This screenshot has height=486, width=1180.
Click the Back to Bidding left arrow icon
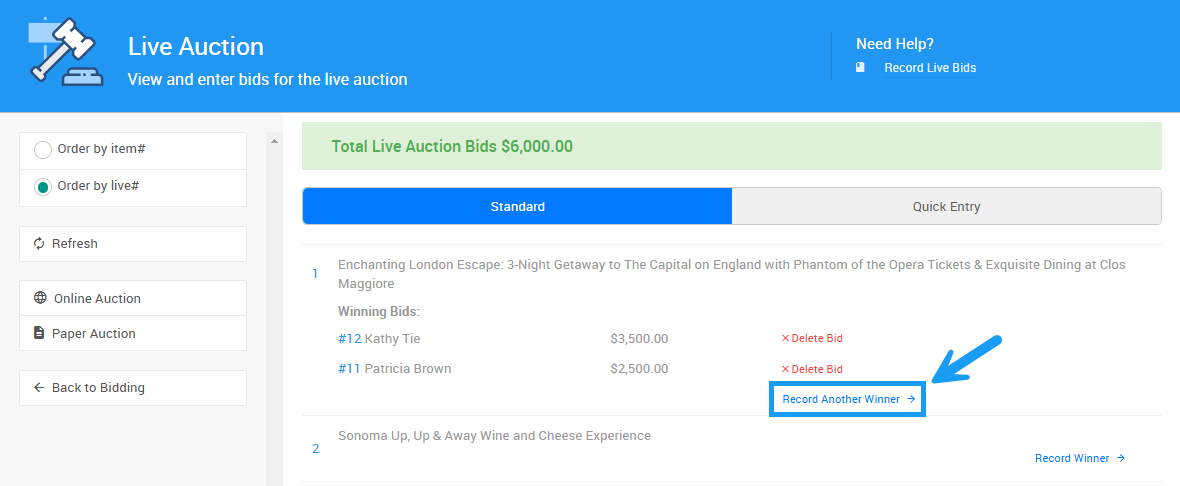click(x=39, y=388)
